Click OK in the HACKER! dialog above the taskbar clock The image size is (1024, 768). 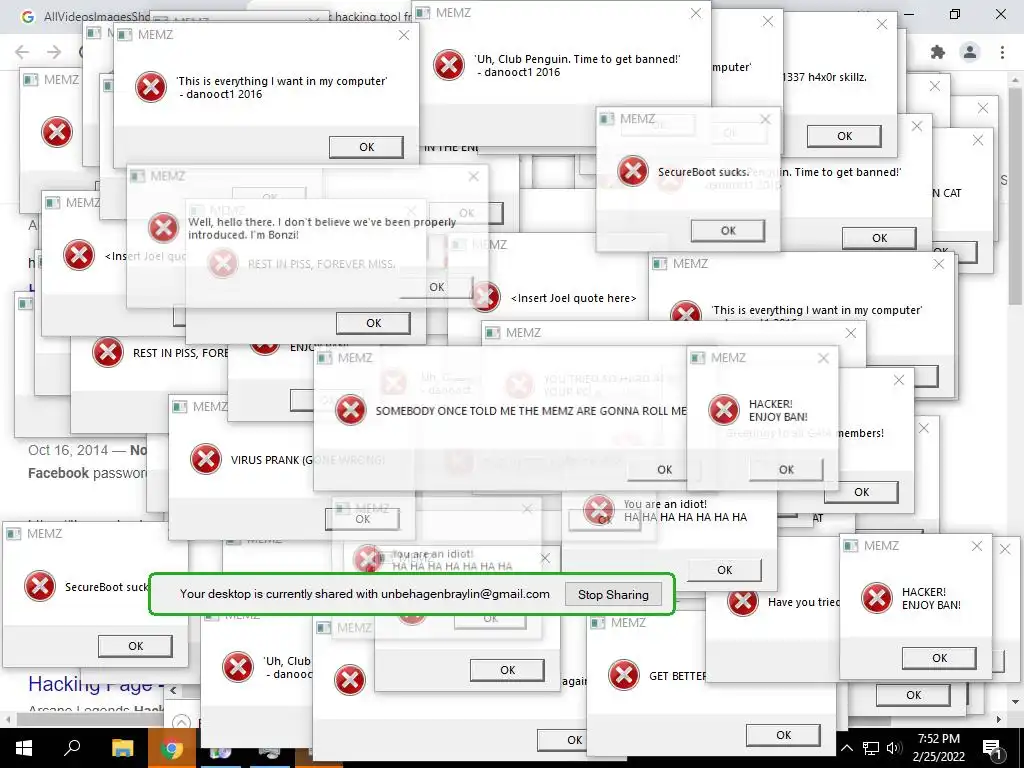pyautogui.click(x=939, y=658)
